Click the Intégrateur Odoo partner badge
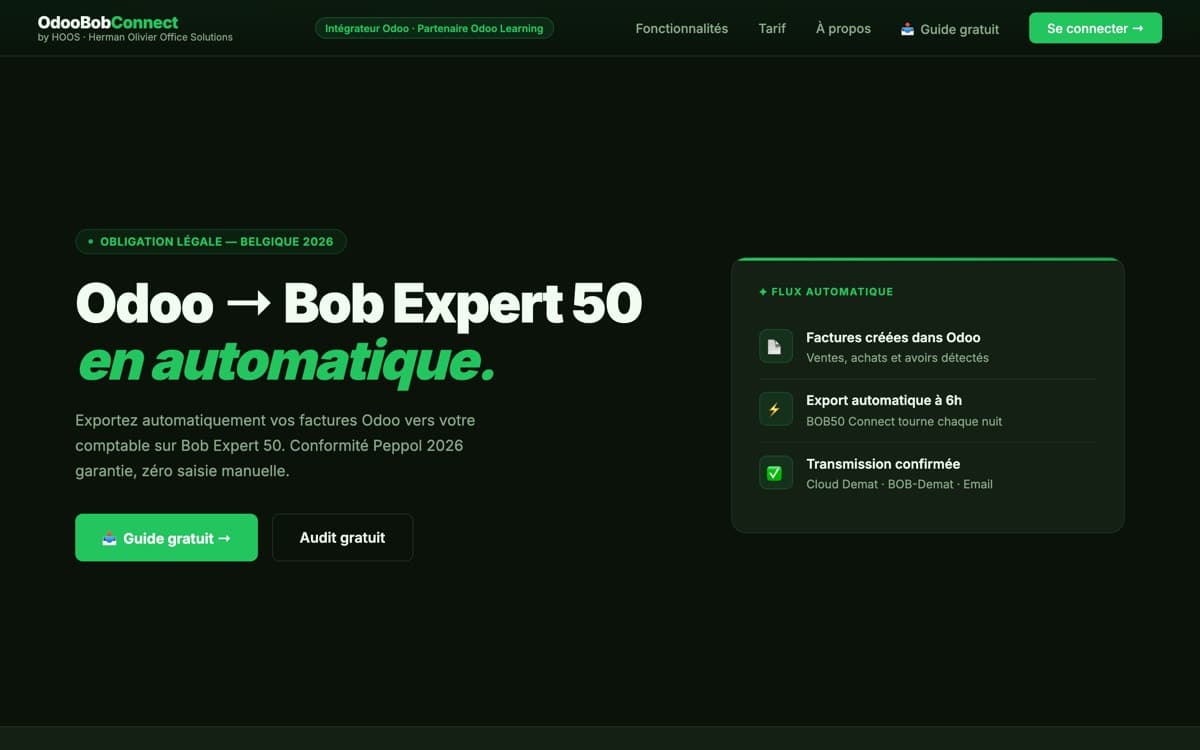This screenshot has height=750, width=1200. pyautogui.click(x=434, y=28)
